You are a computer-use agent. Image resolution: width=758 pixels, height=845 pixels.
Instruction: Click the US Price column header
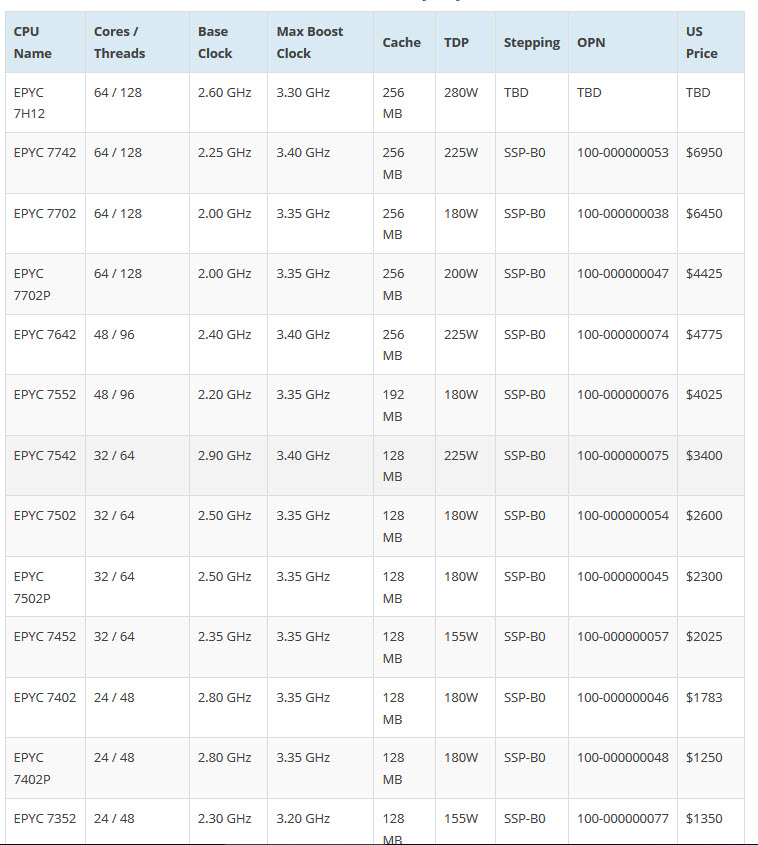[x=711, y=43]
